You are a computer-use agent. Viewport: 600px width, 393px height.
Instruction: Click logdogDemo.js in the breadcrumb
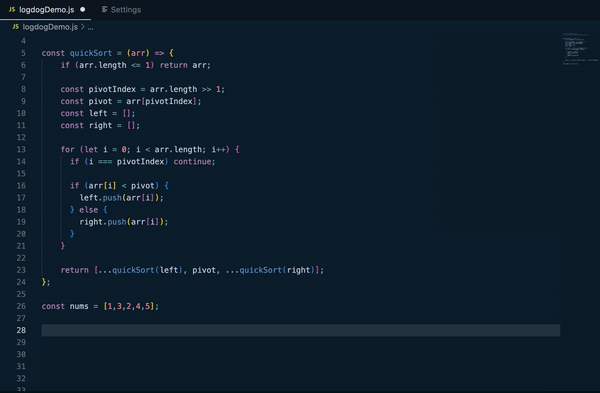pyautogui.click(x=50, y=27)
